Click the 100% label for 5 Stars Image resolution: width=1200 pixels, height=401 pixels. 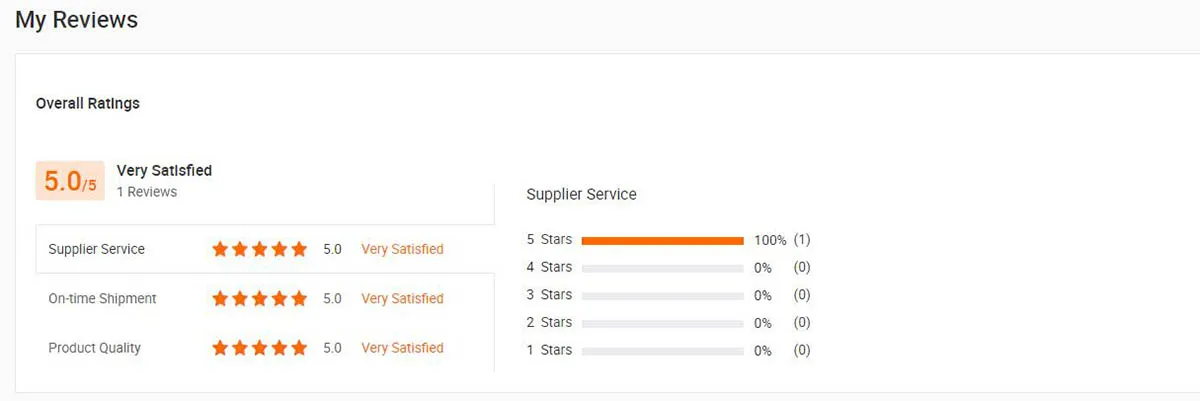pos(770,240)
